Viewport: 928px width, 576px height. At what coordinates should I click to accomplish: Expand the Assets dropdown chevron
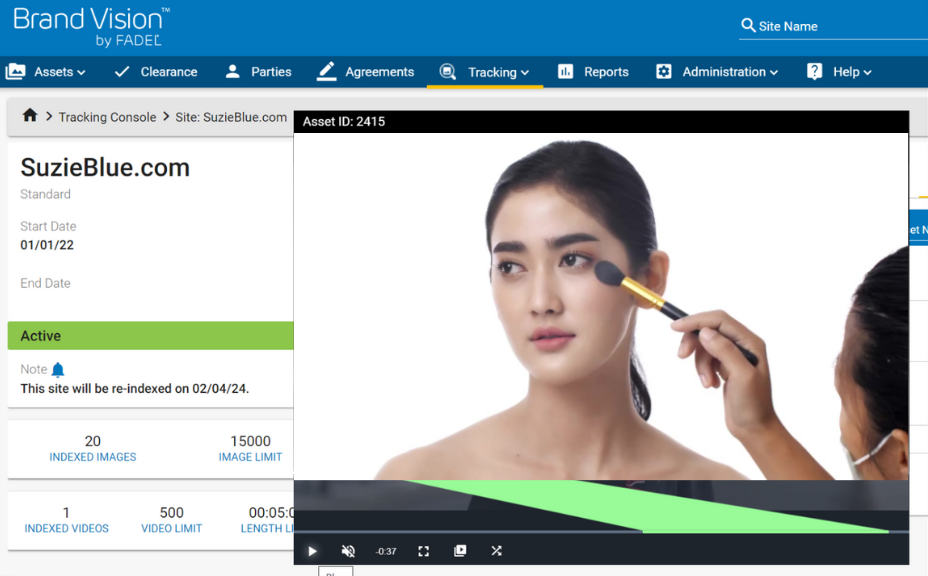pyautogui.click(x=82, y=73)
